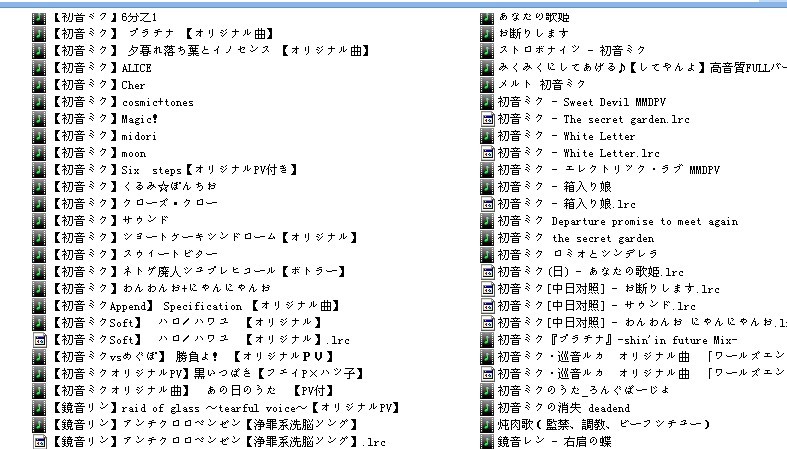
Task: Select the audio icon for 初音ミク - White Letter
Action: tap(487, 136)
